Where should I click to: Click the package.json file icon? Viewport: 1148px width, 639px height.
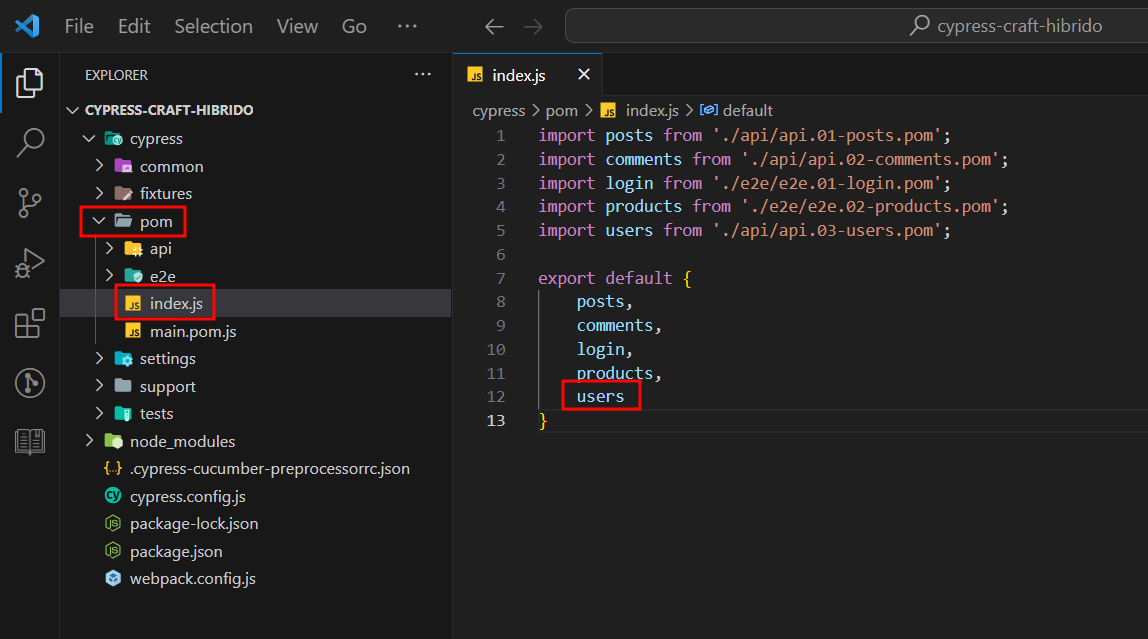tap(113, 550)
